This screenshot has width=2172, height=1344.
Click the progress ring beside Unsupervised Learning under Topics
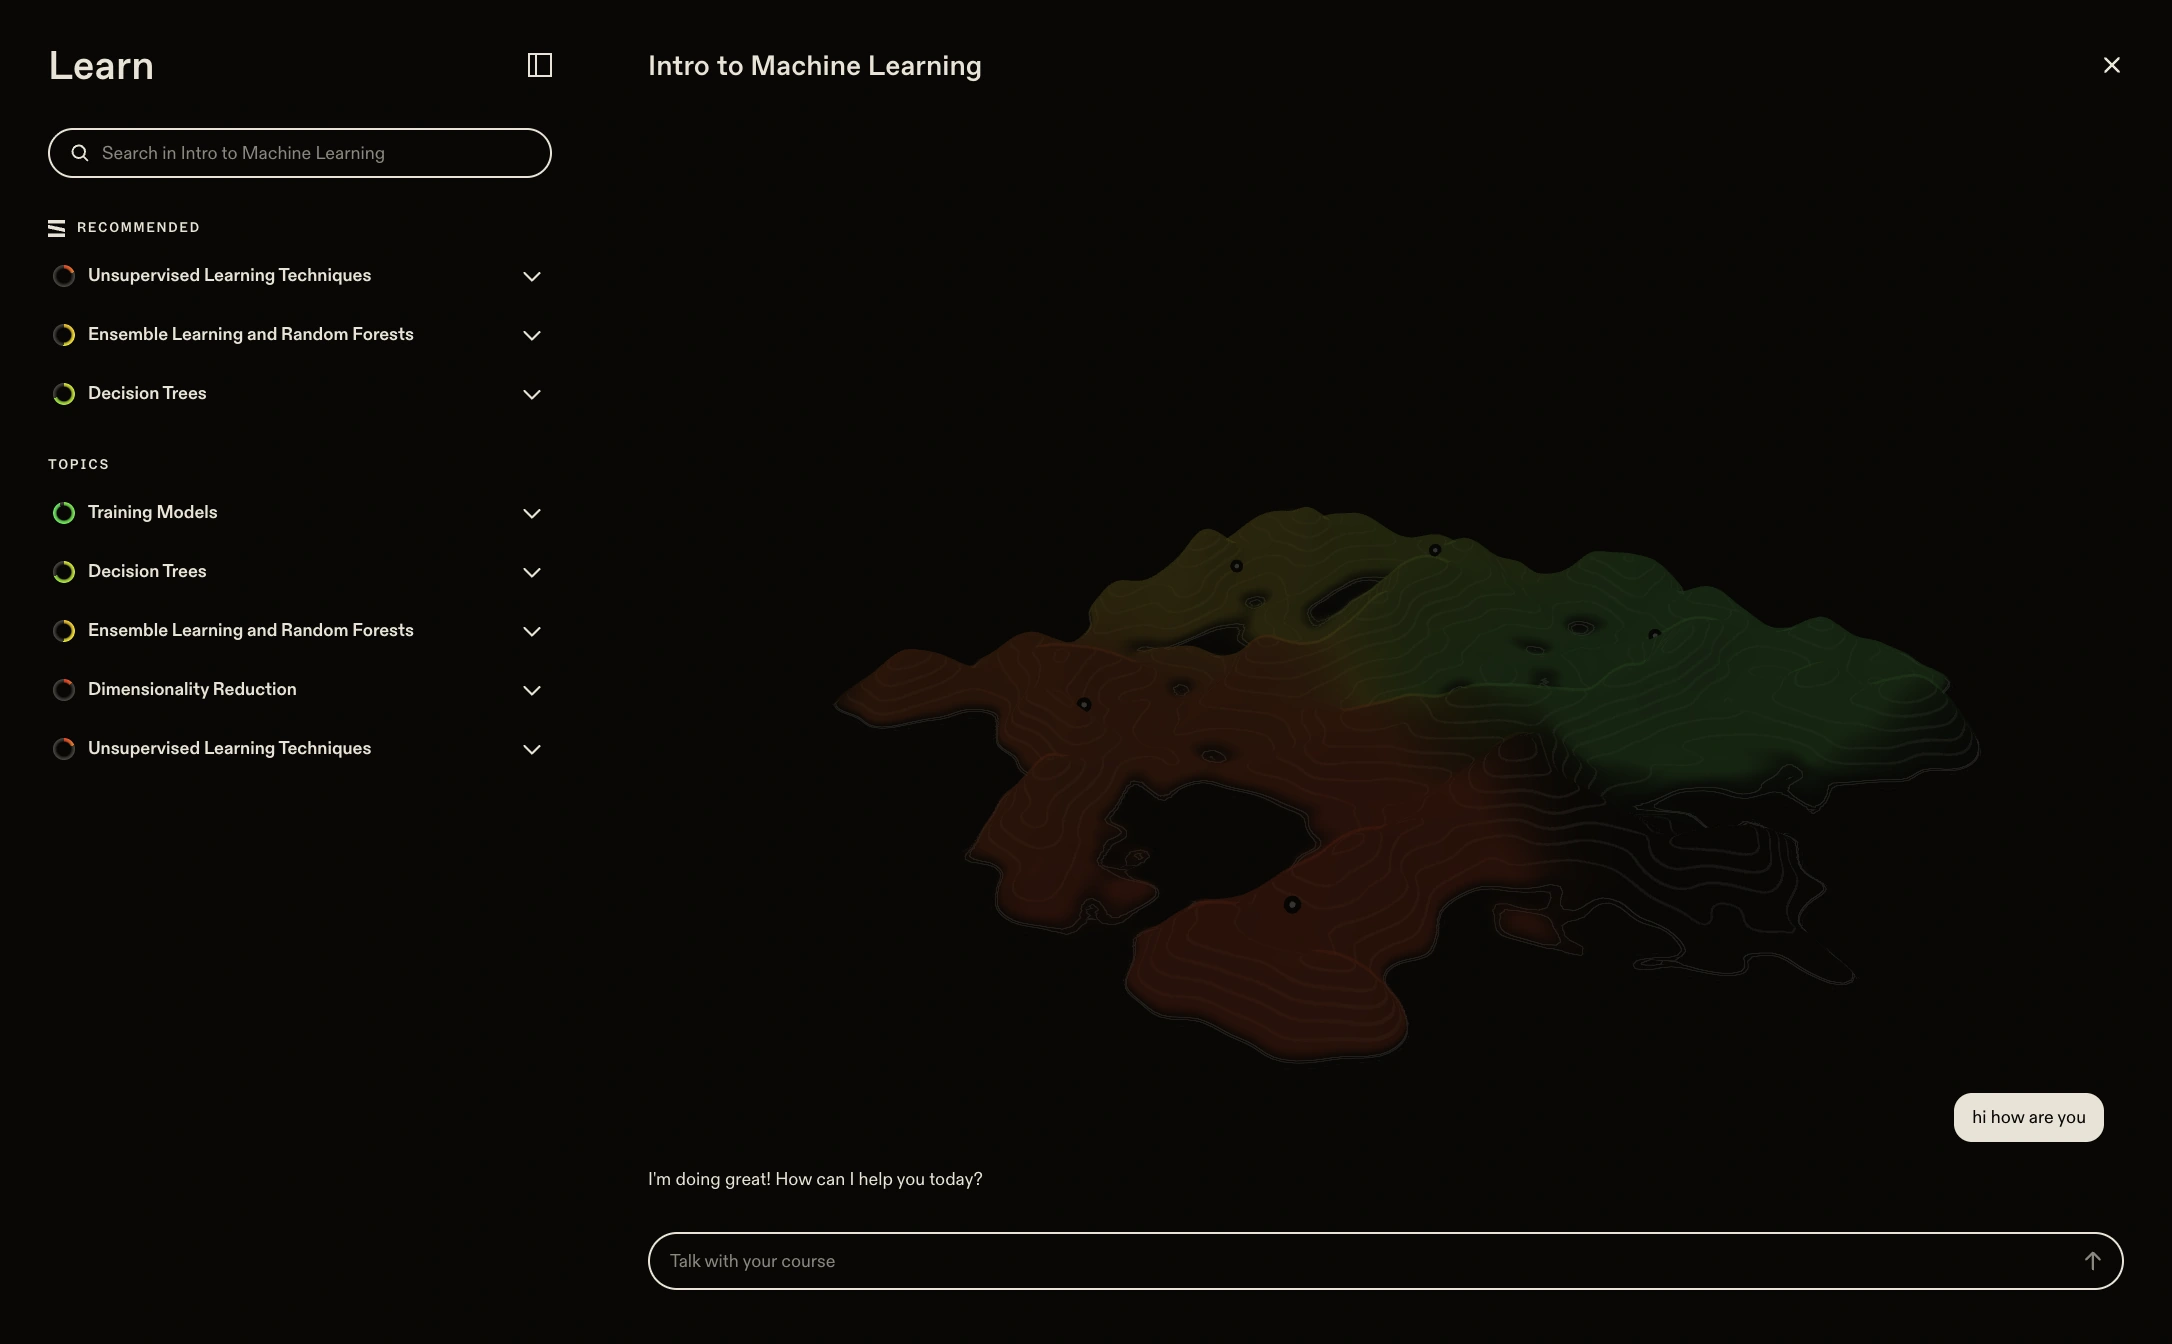(x=64, y=749)
